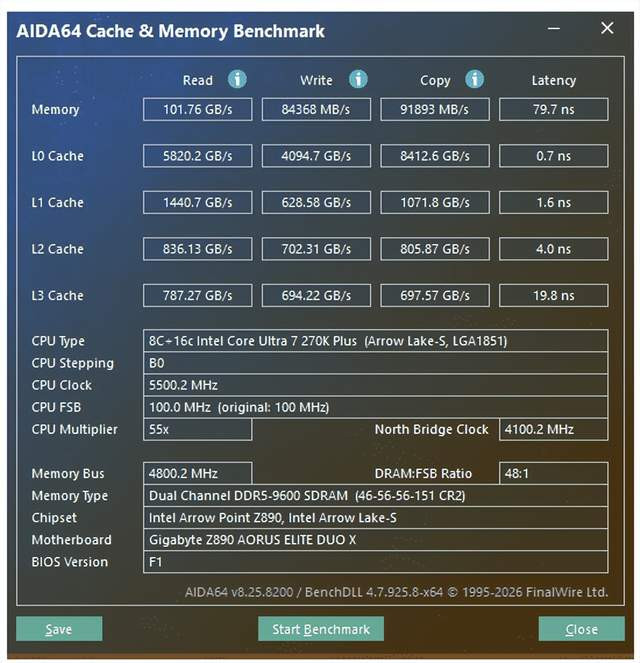Select L2 Cache Latency 4.0 ns

[x=554, y=249]
